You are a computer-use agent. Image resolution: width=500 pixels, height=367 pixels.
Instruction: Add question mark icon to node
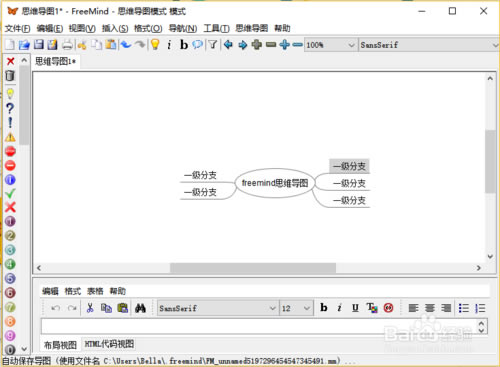pos(10,108)
